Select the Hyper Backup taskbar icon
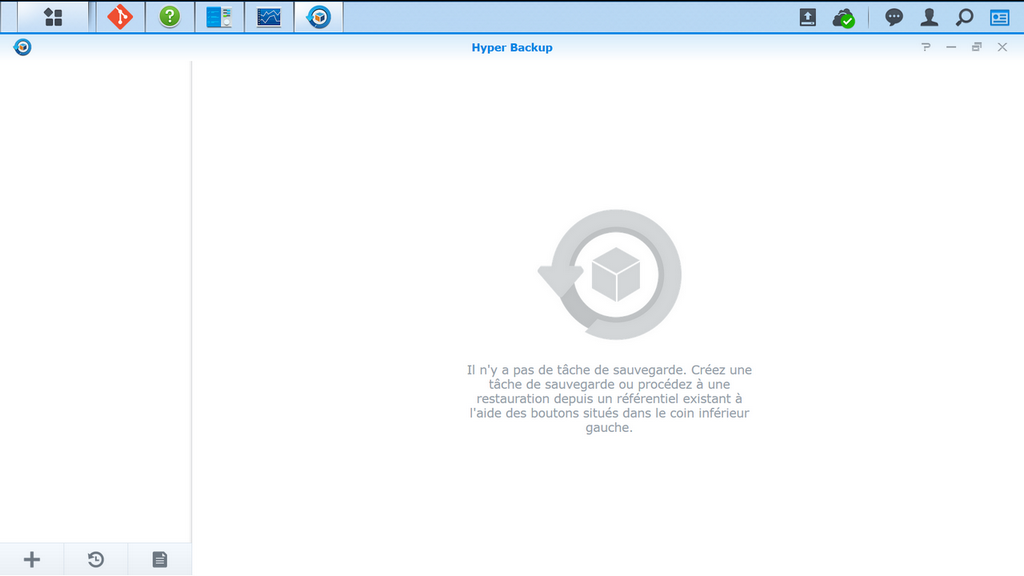Screen dimensions: 1024x576 pyautogui.click(x=319, y=17)
